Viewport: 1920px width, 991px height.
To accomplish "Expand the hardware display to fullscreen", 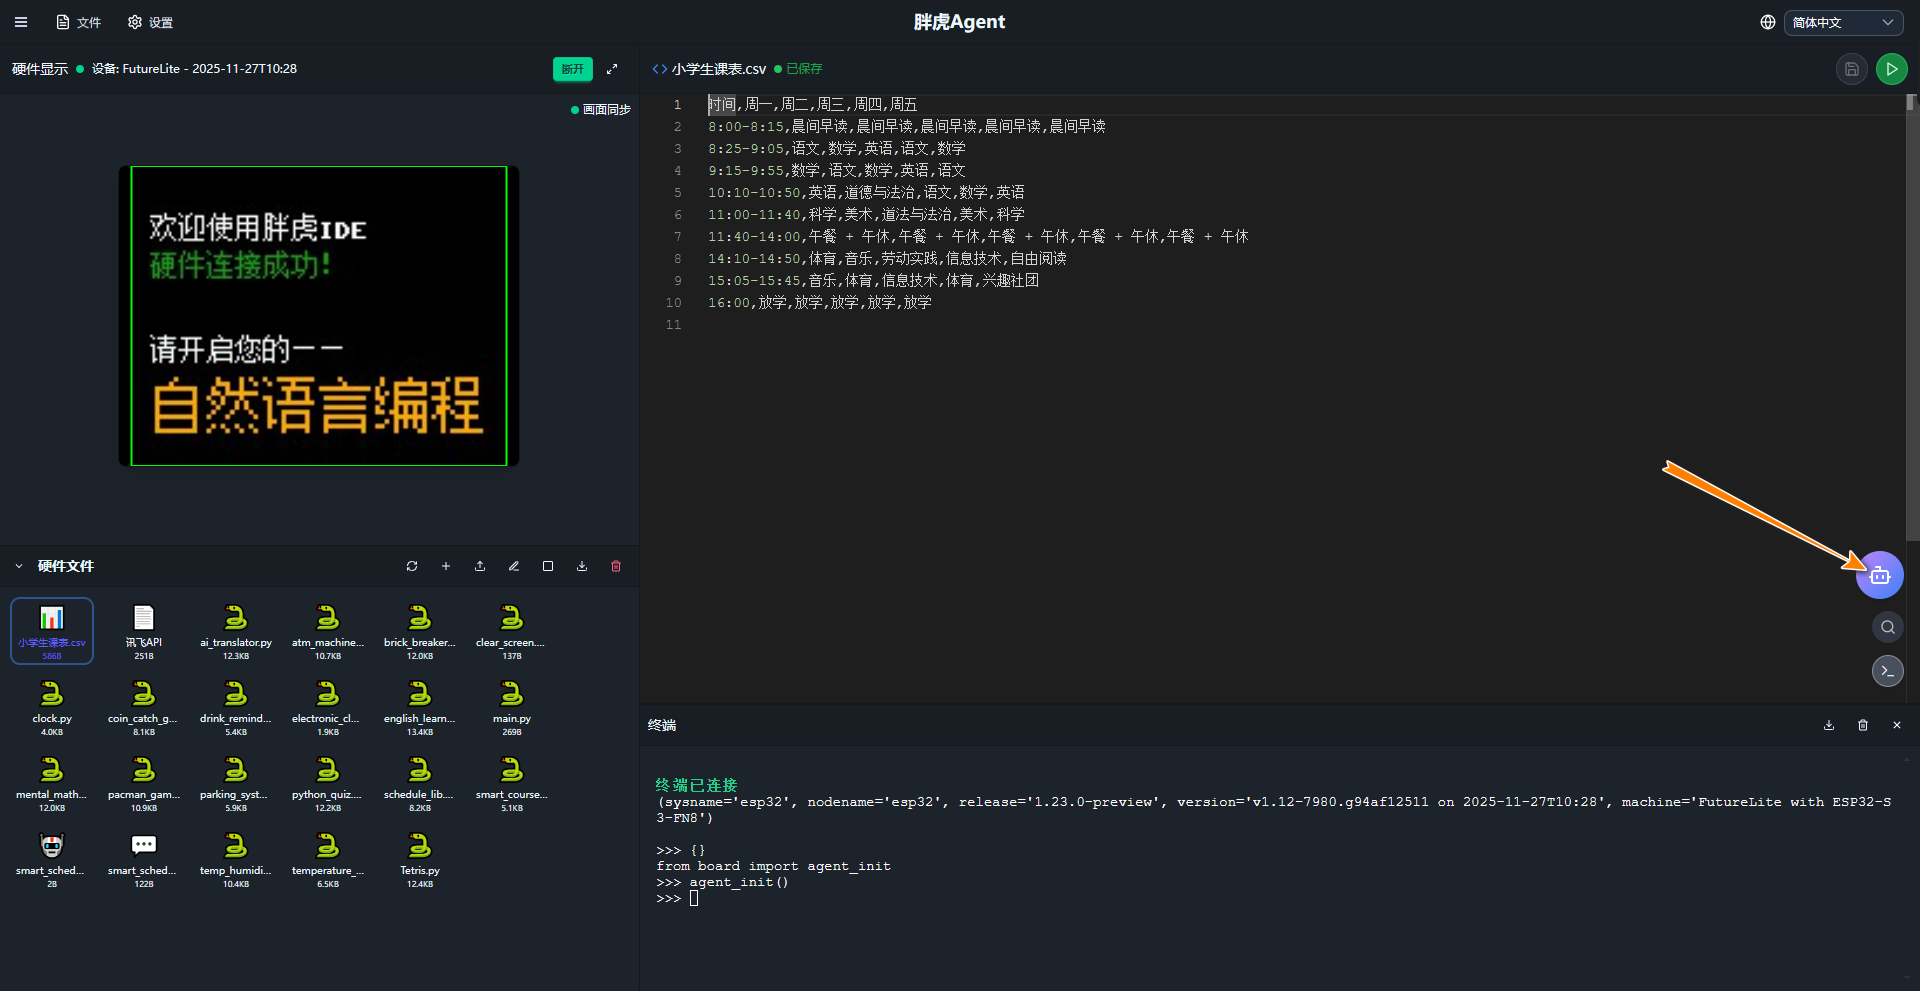I will 612,69.
